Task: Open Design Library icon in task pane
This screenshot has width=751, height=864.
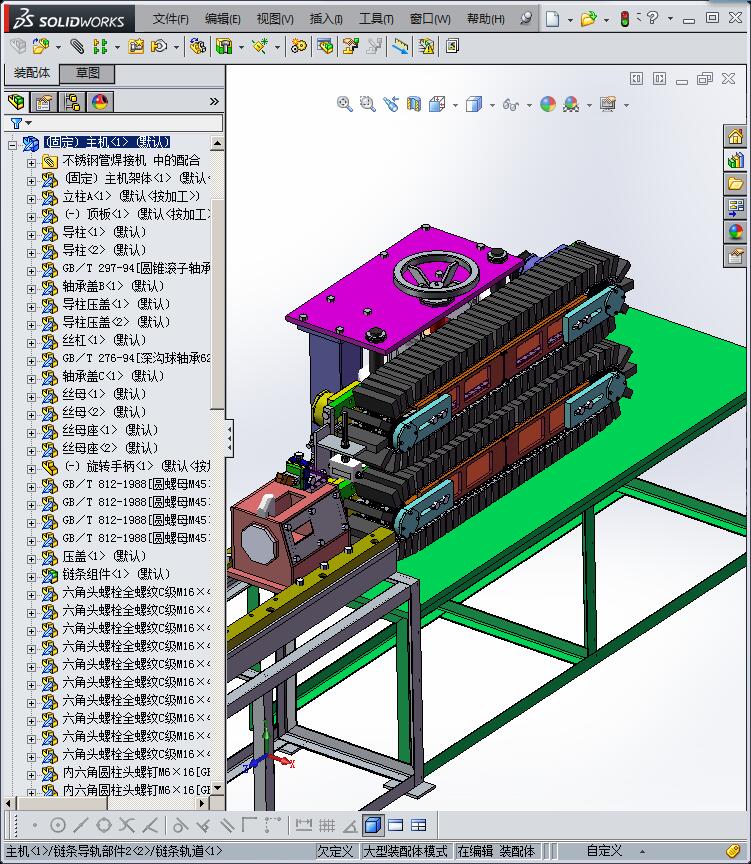Action: (736, 160)
